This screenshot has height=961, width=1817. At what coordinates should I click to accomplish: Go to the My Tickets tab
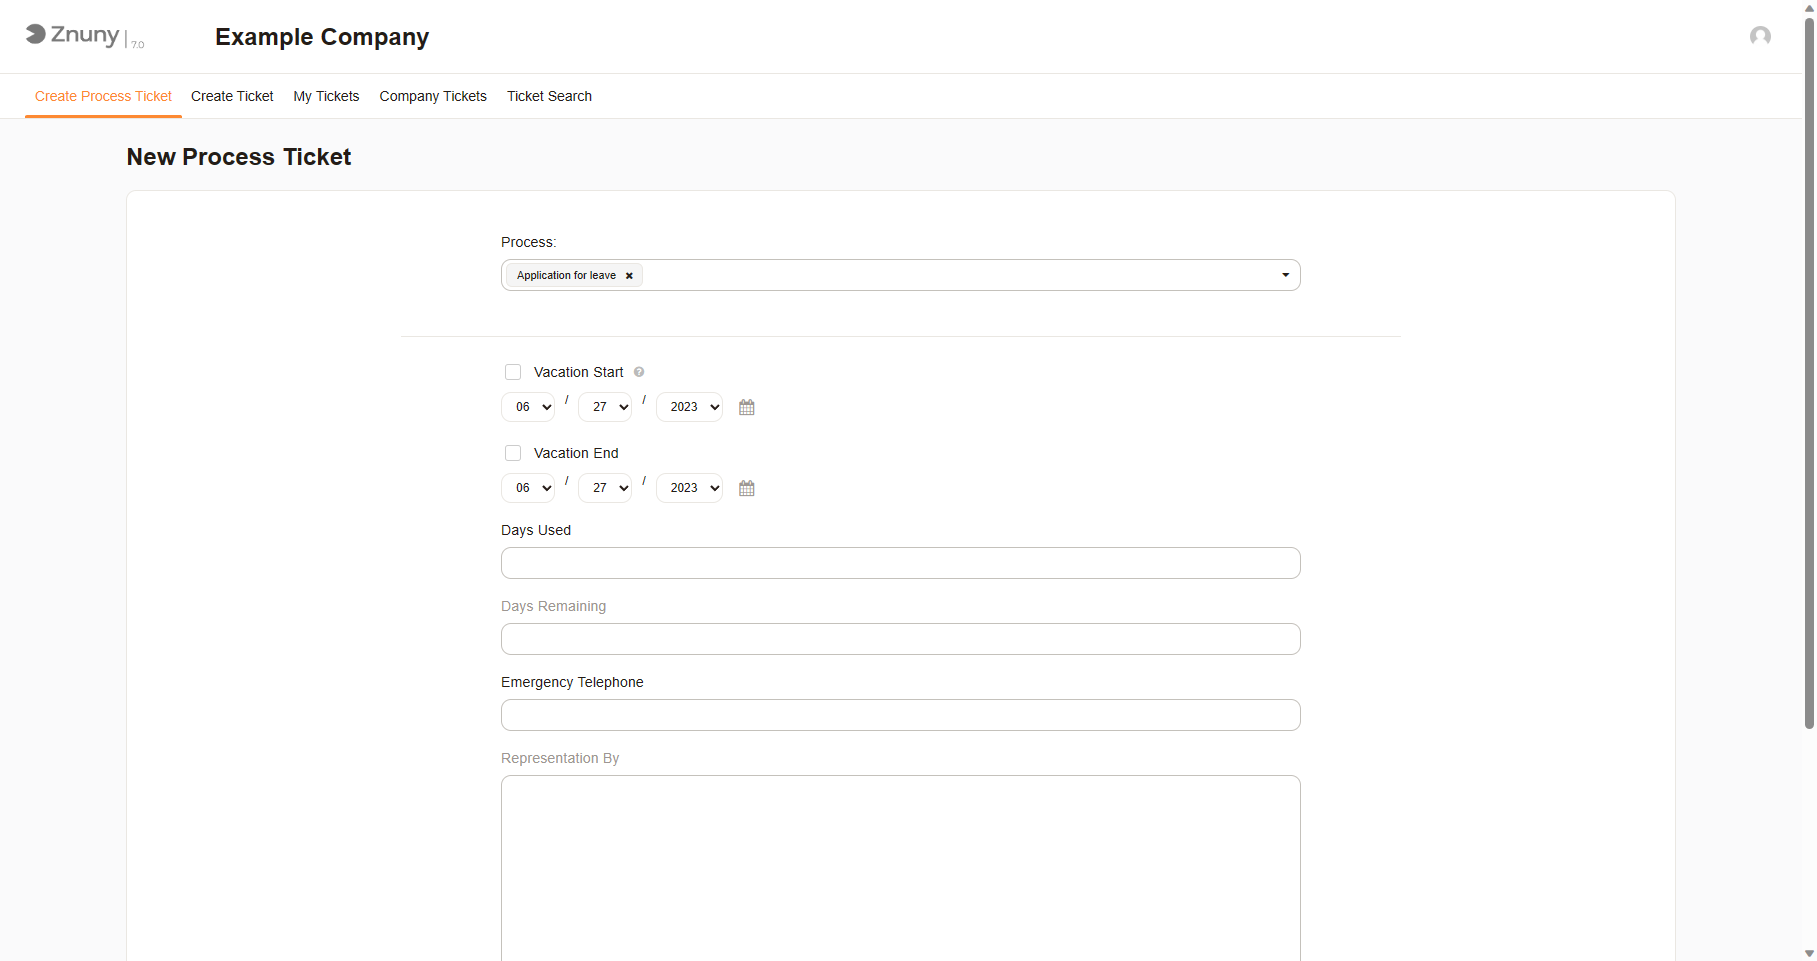click(326, 96)
